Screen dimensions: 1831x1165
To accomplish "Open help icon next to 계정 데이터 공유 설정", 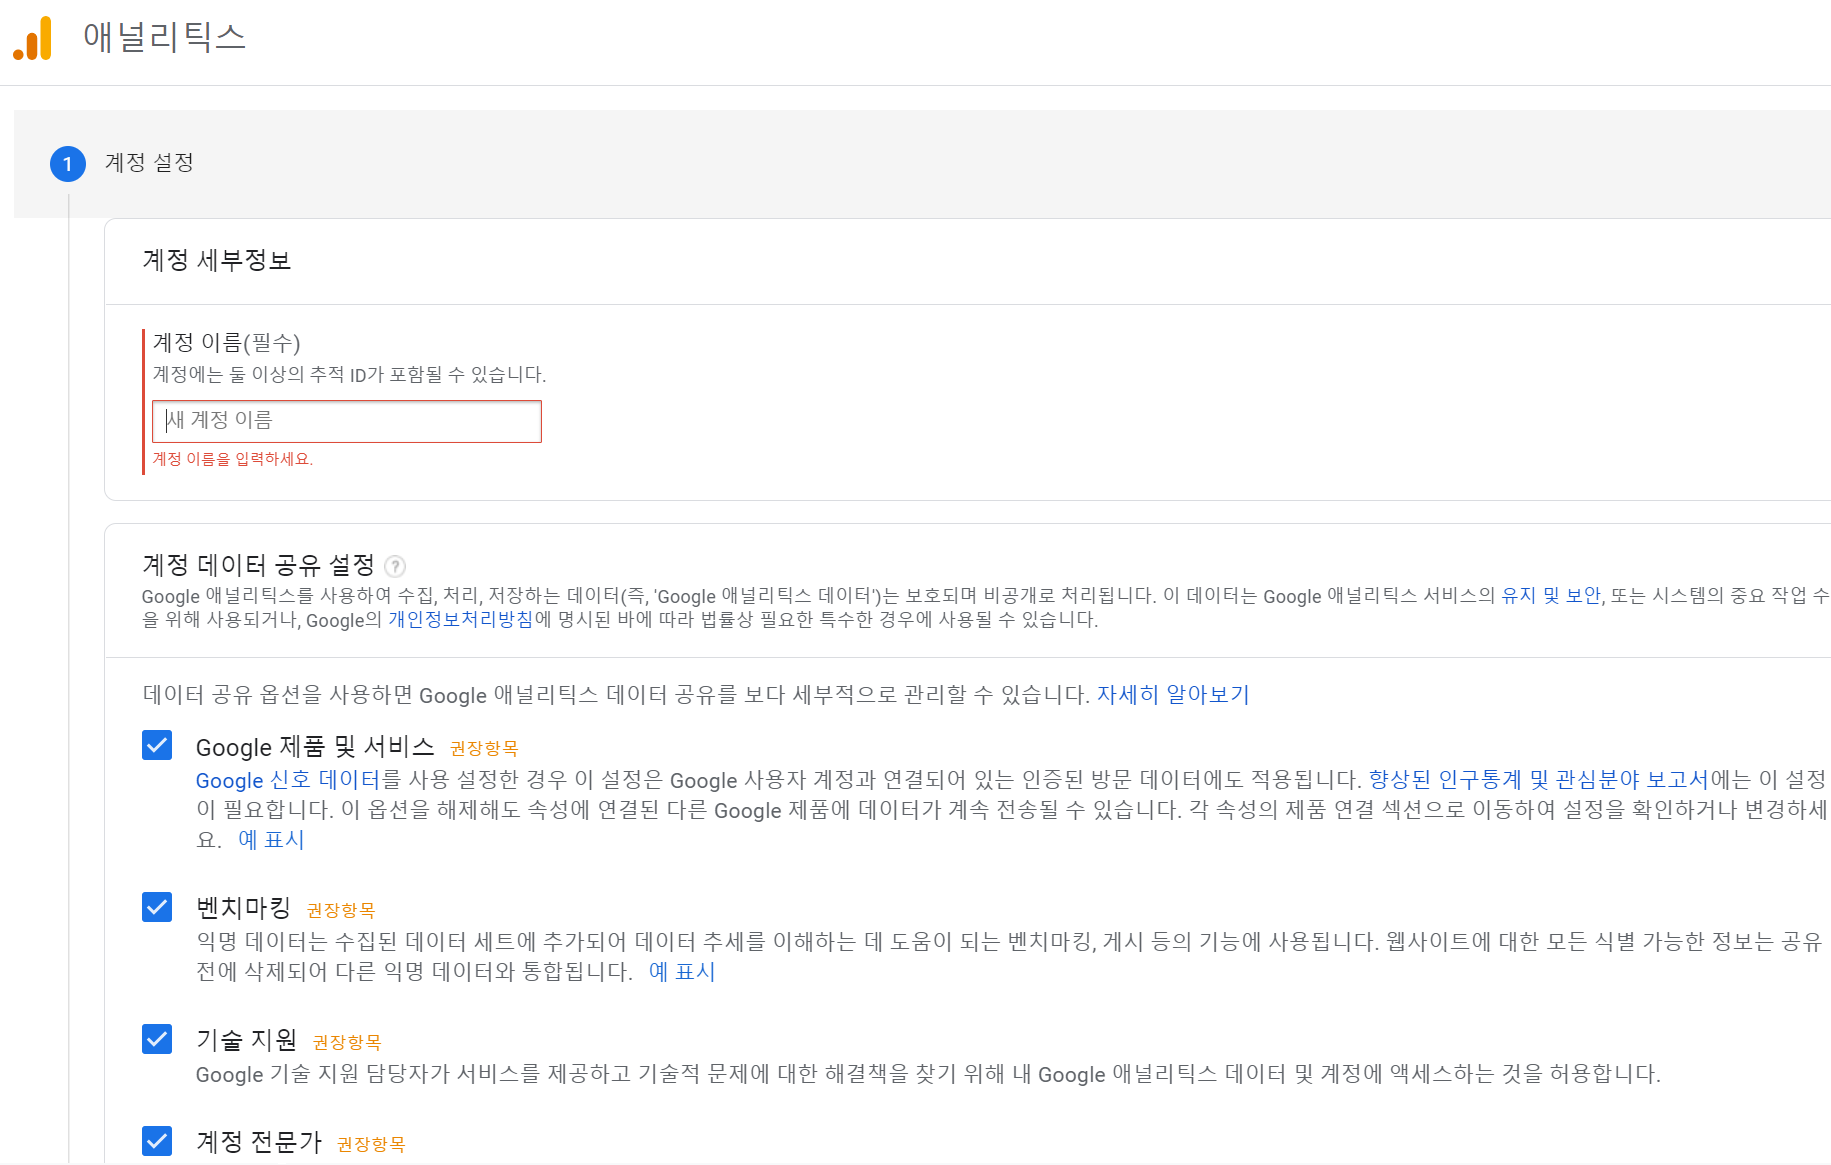I will click(x=395, y=567).
